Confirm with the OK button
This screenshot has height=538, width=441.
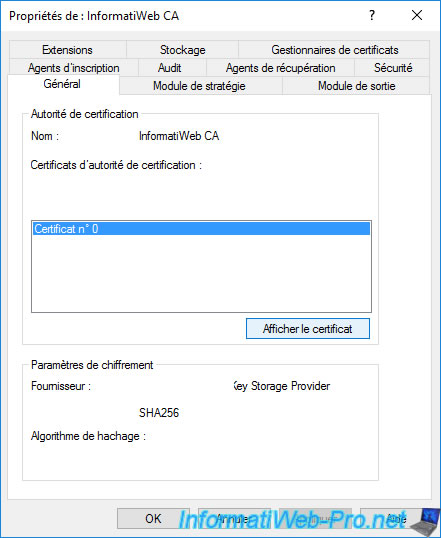click(x=153, y=518)
